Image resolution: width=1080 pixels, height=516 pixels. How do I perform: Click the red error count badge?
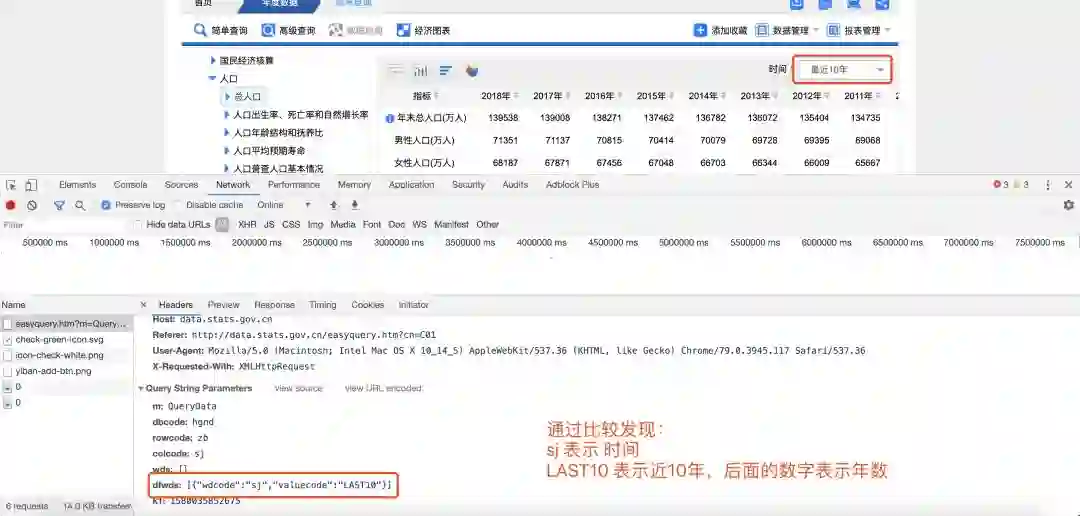(1001, 185)
